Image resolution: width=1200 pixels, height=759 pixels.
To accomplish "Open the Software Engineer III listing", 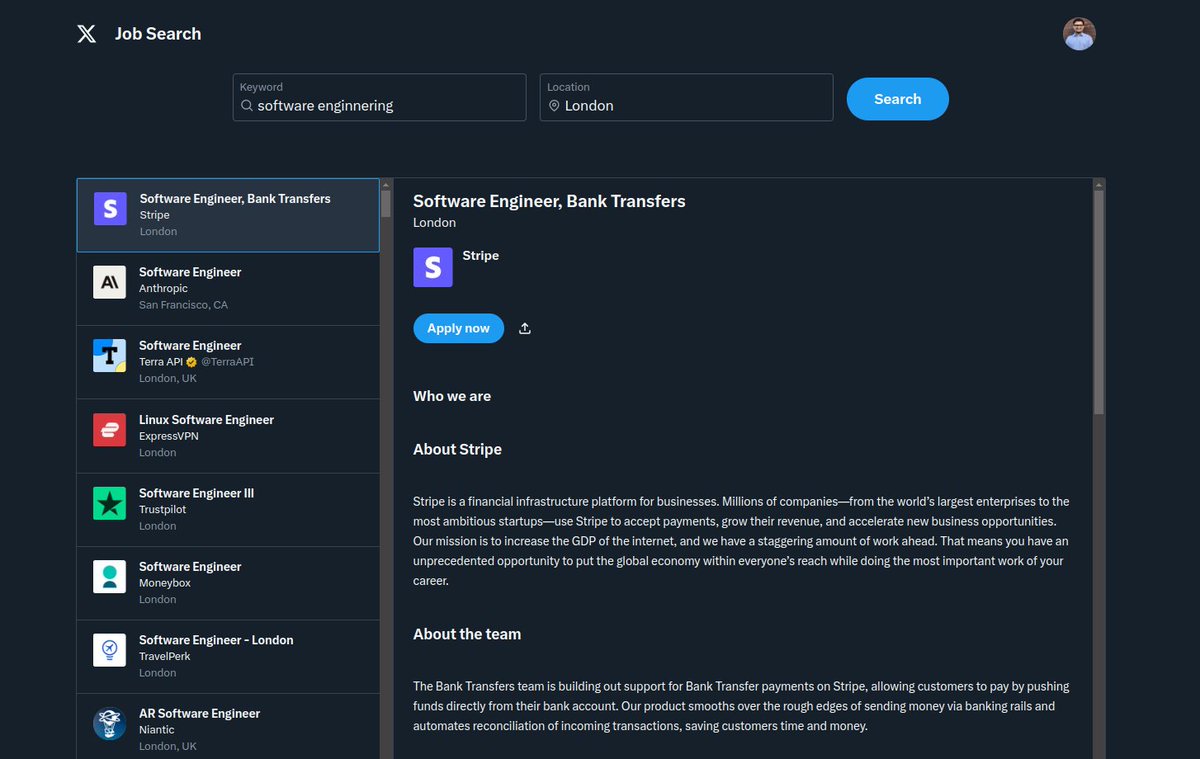I will pyautogui.click(x=228, y=510).
